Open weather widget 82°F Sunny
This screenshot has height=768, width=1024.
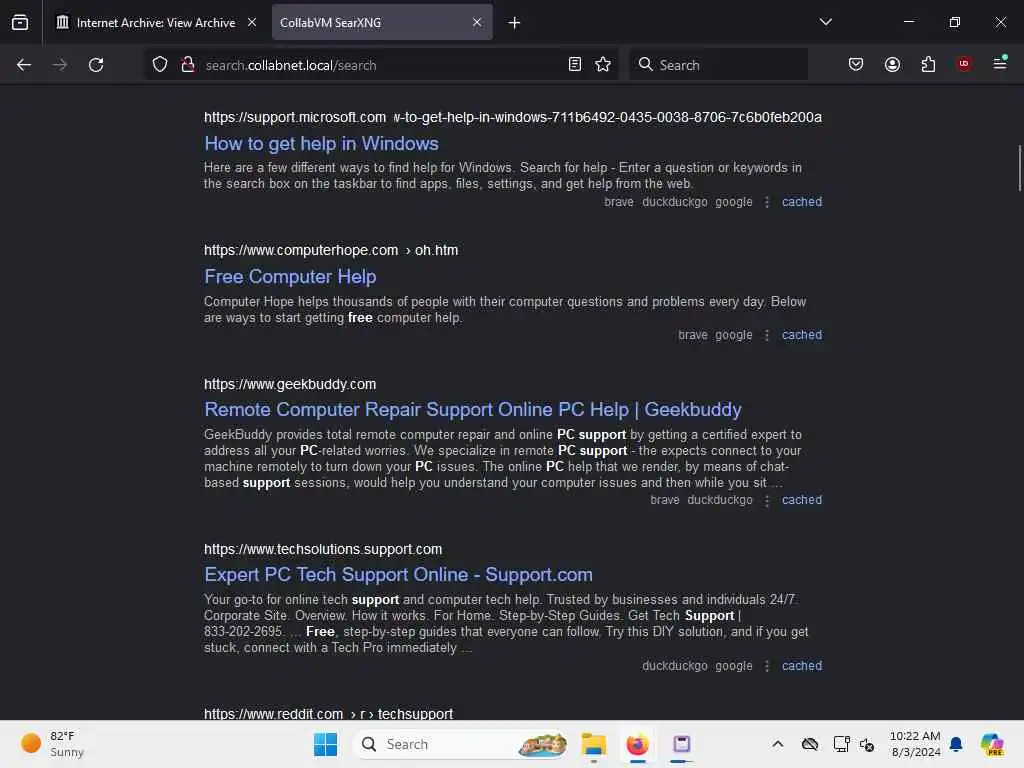(52, 744)
